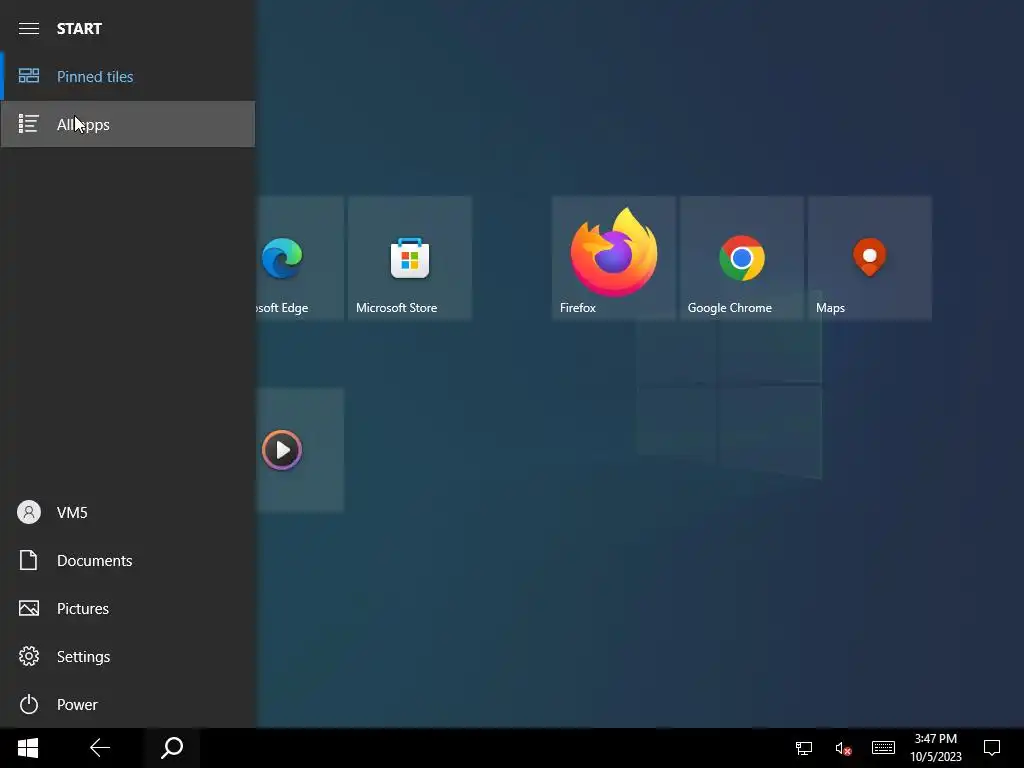This screenshot has height=768, width=1024.
Task: Click the All apps list icon
Action: coord(29,124)
